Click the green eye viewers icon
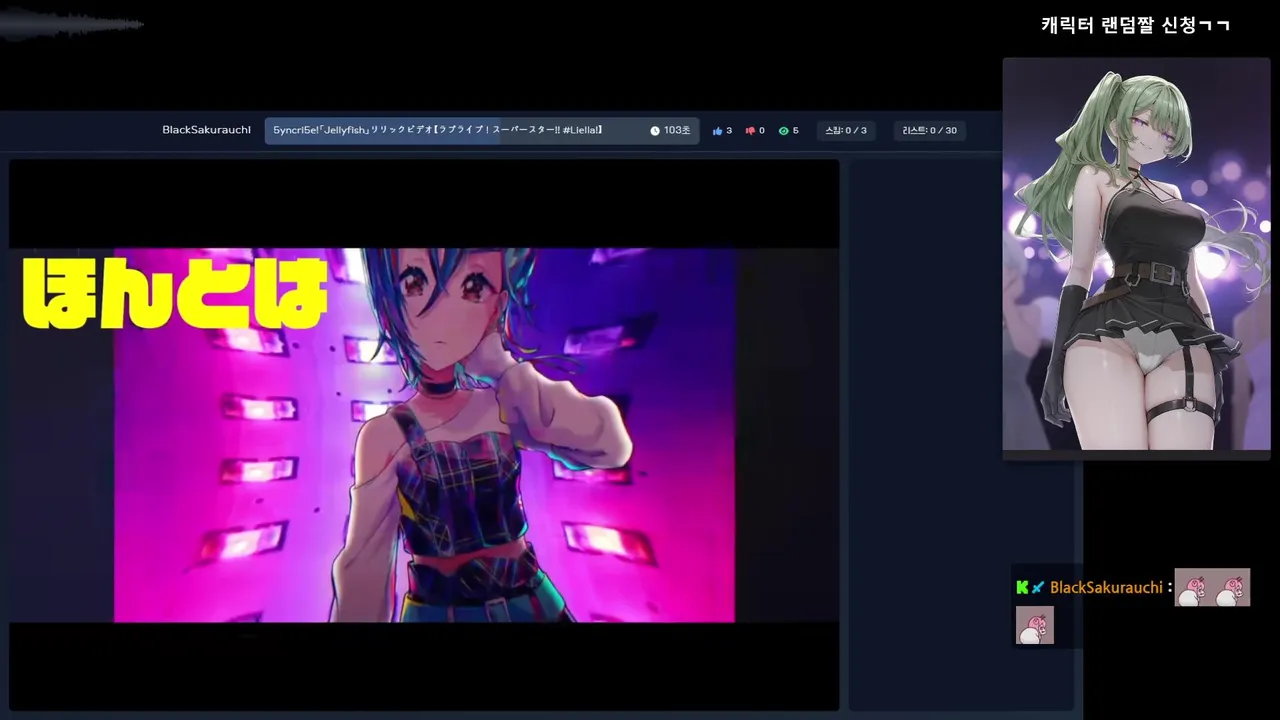The height and width of the screenshot is (720, 1280). (x=784, y=131)
